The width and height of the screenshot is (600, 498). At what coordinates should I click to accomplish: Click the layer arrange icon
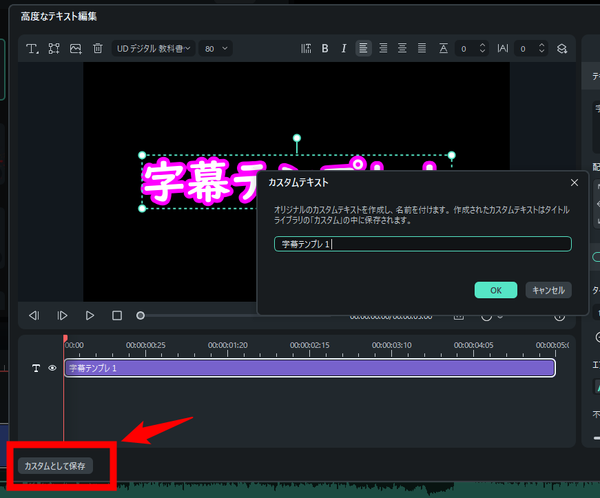(562, 49)
